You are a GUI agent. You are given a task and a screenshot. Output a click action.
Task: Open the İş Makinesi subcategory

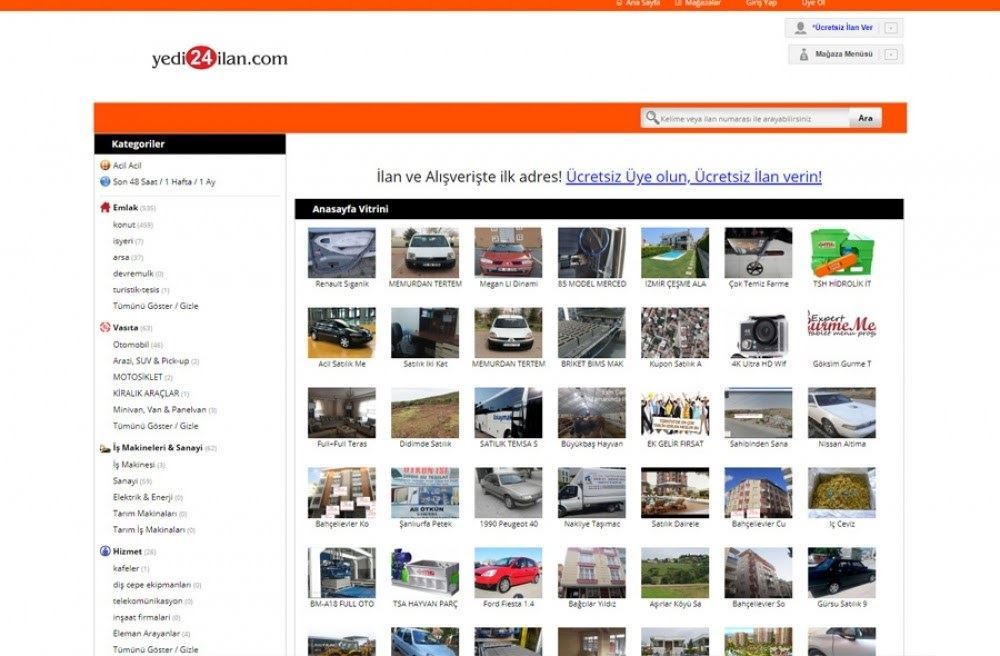[x=134, y=465]
